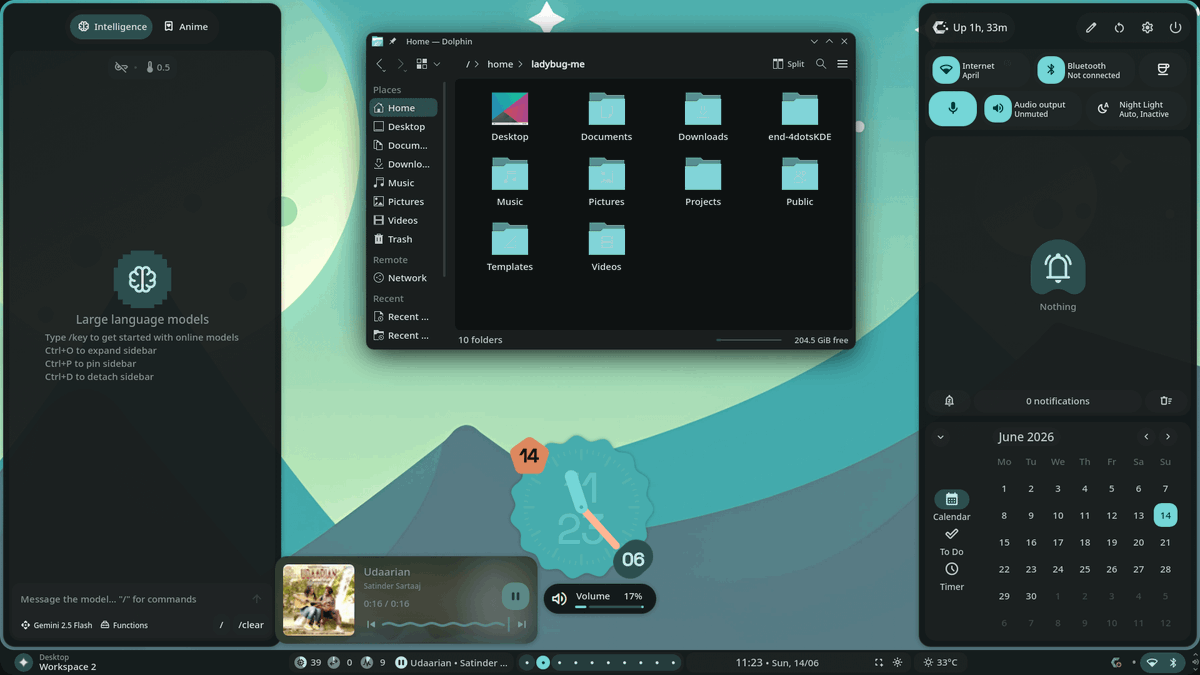Click the 33°C weather indicator
Screen dimensions: 1200x675
click(x=940, y=662)
